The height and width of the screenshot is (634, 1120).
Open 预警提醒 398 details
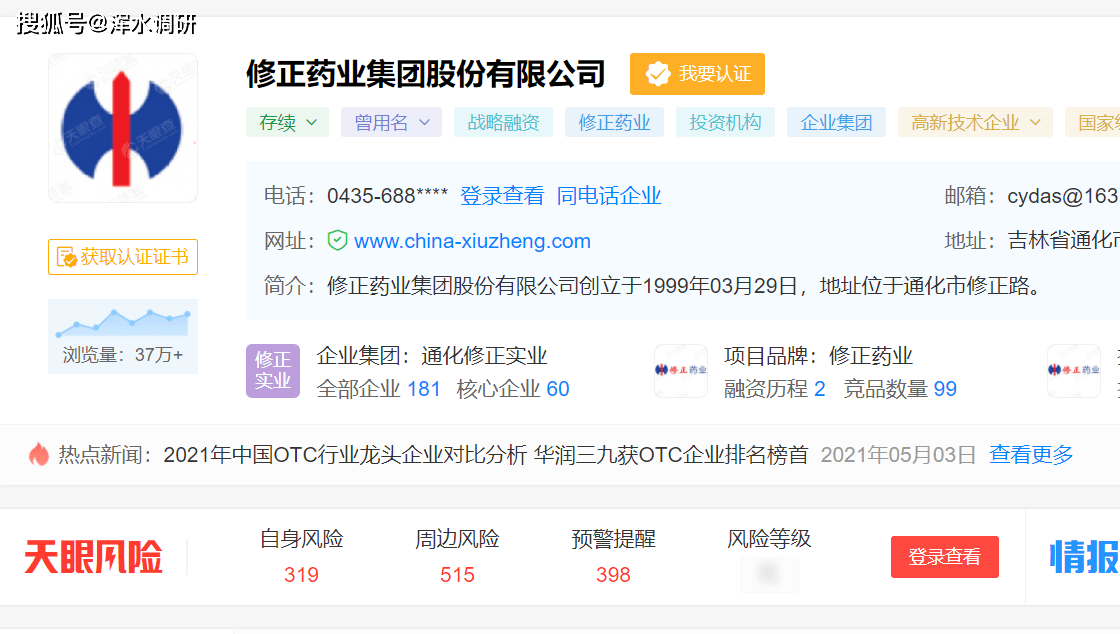[x=613, y=556]
